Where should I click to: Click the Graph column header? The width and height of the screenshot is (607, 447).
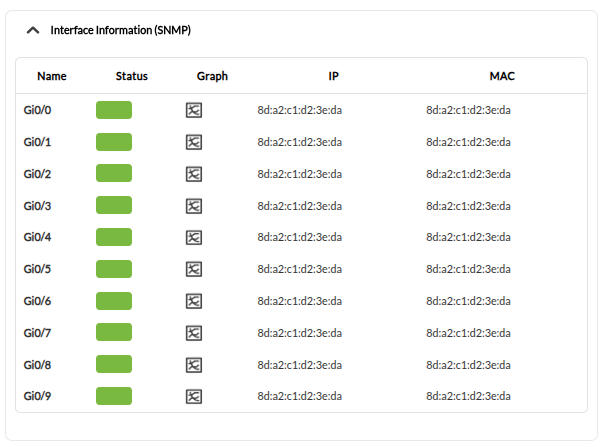[212, 76]
